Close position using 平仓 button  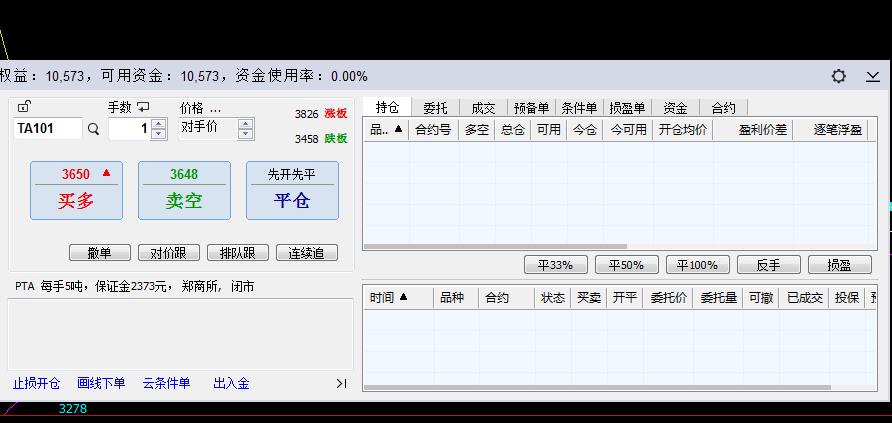292,190
